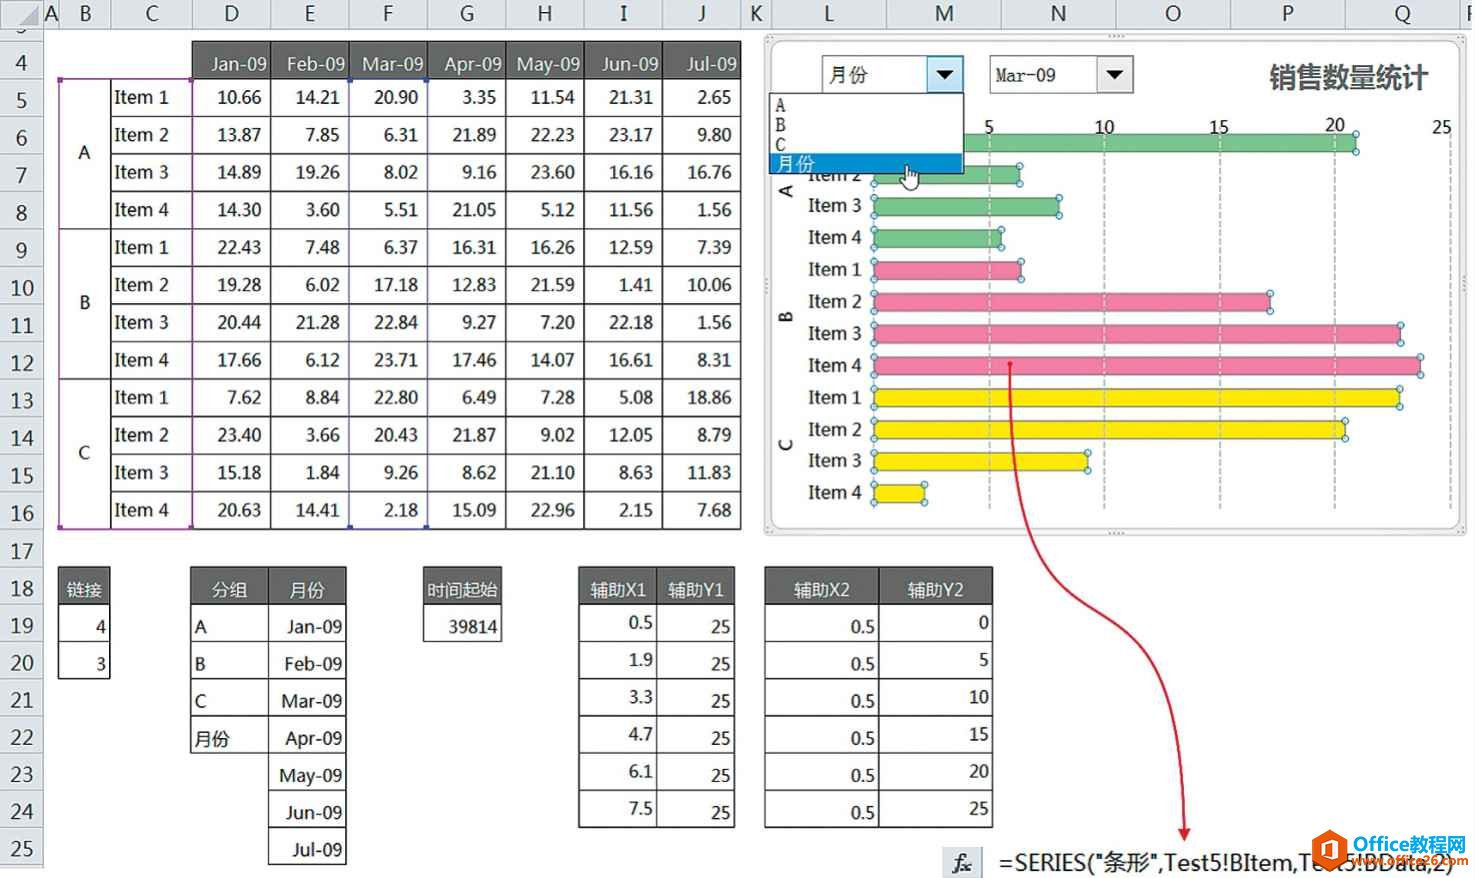This screenshot has height=878, width=1475.
Task: Select the chart title 销售数量统计
Action: 1348,78
